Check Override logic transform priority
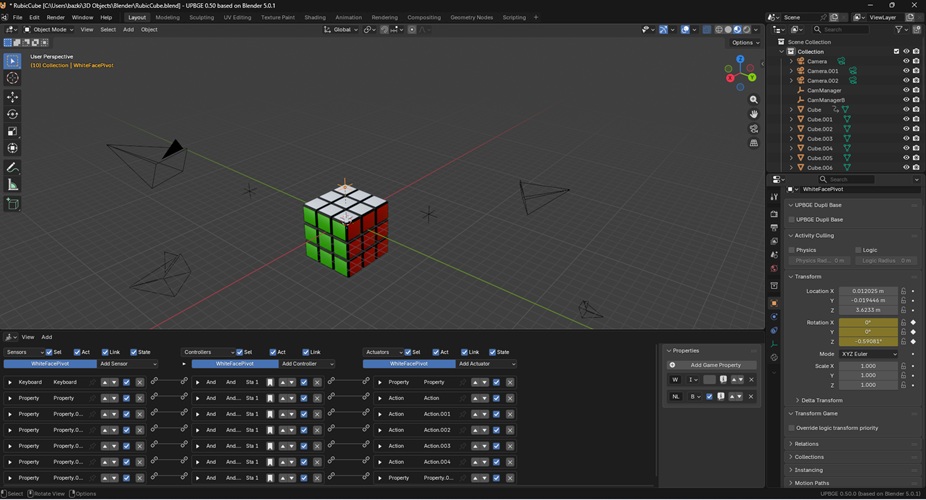 [792, 428]
